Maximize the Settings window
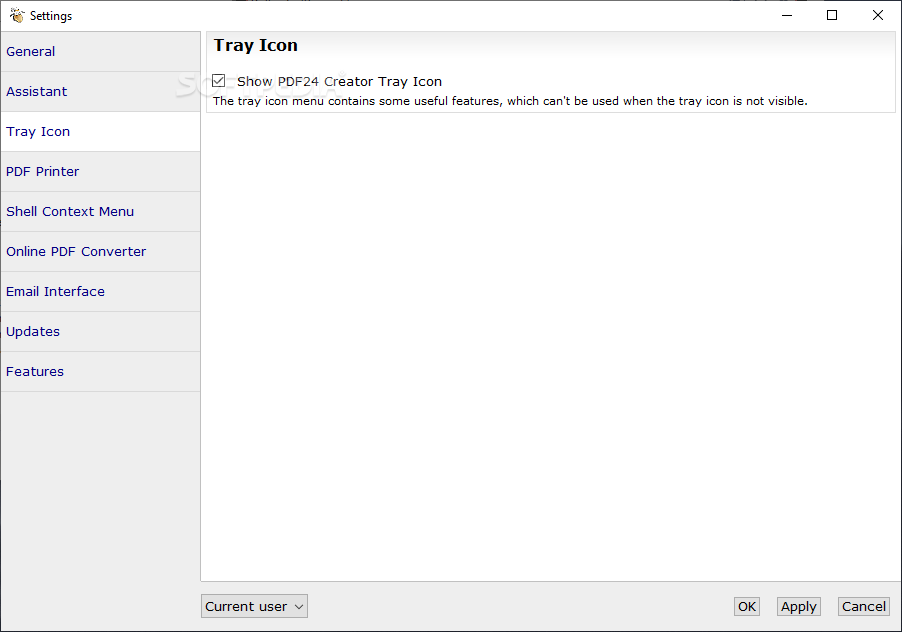902x632 pixels. coord(832,16)
